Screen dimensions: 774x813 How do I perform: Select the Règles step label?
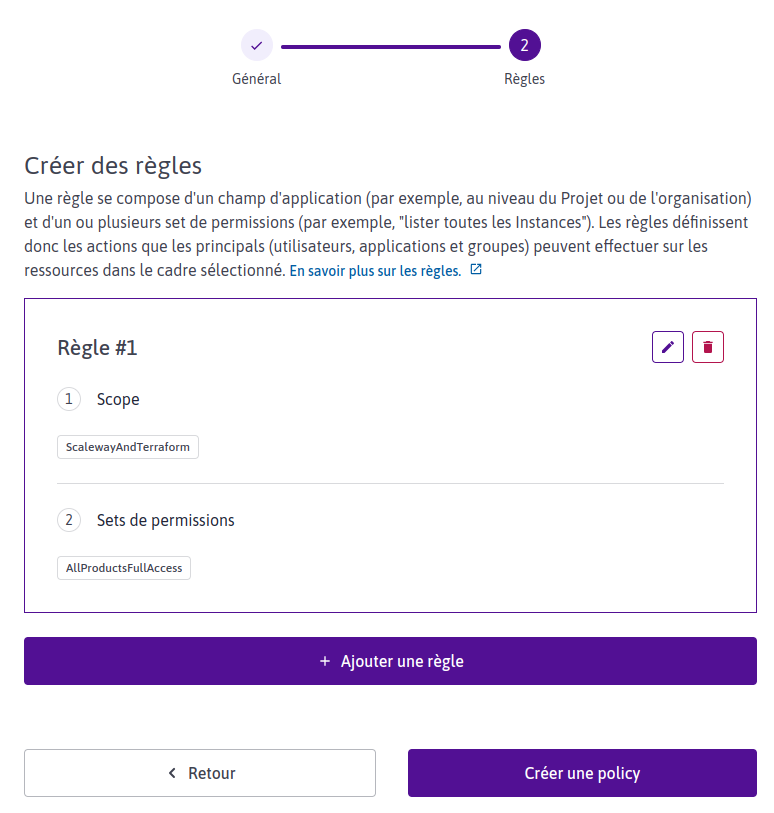(525, 79)
